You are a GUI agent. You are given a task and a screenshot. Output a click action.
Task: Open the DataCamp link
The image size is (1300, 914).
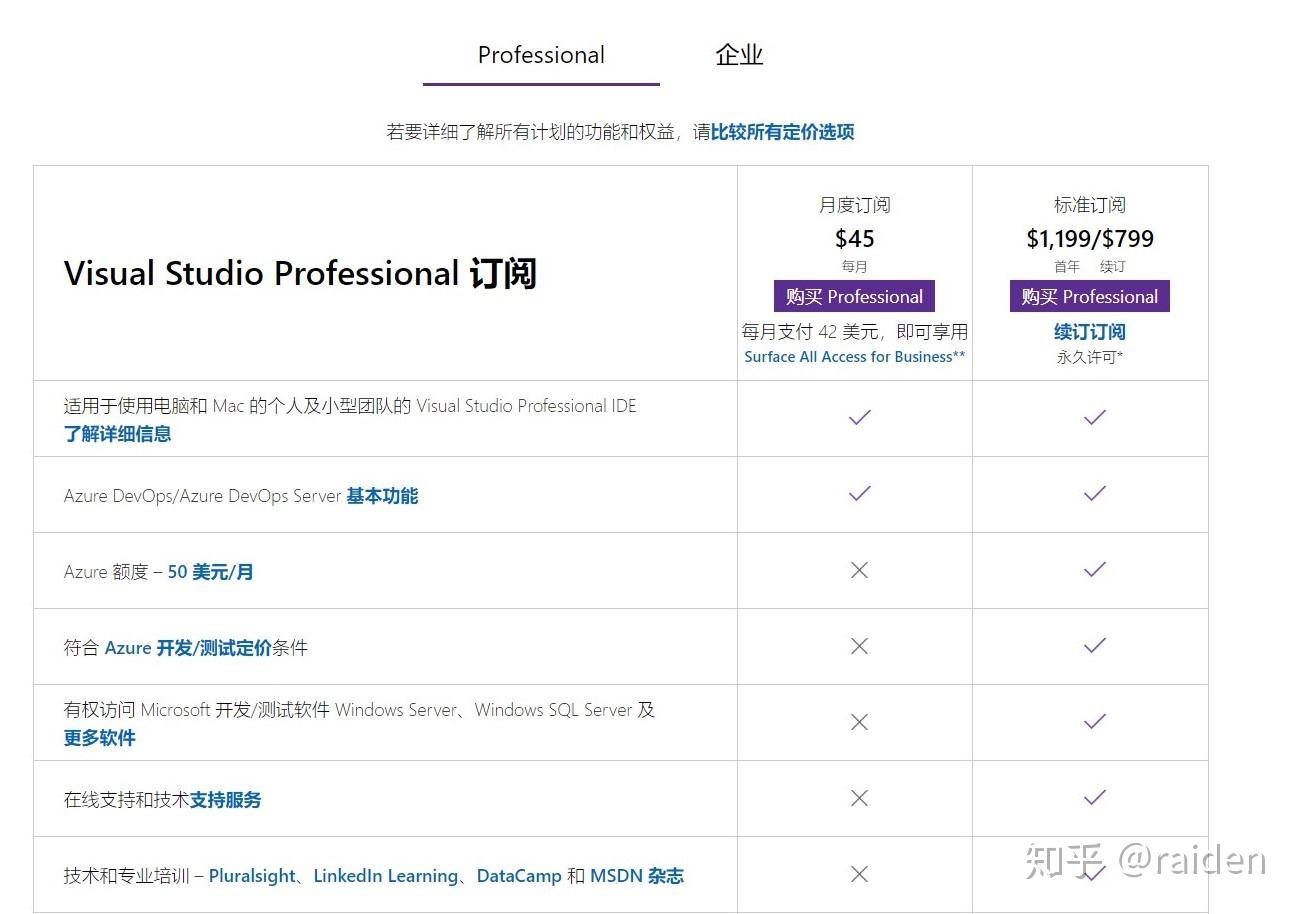pyautogui.click(x=519, y=876)
